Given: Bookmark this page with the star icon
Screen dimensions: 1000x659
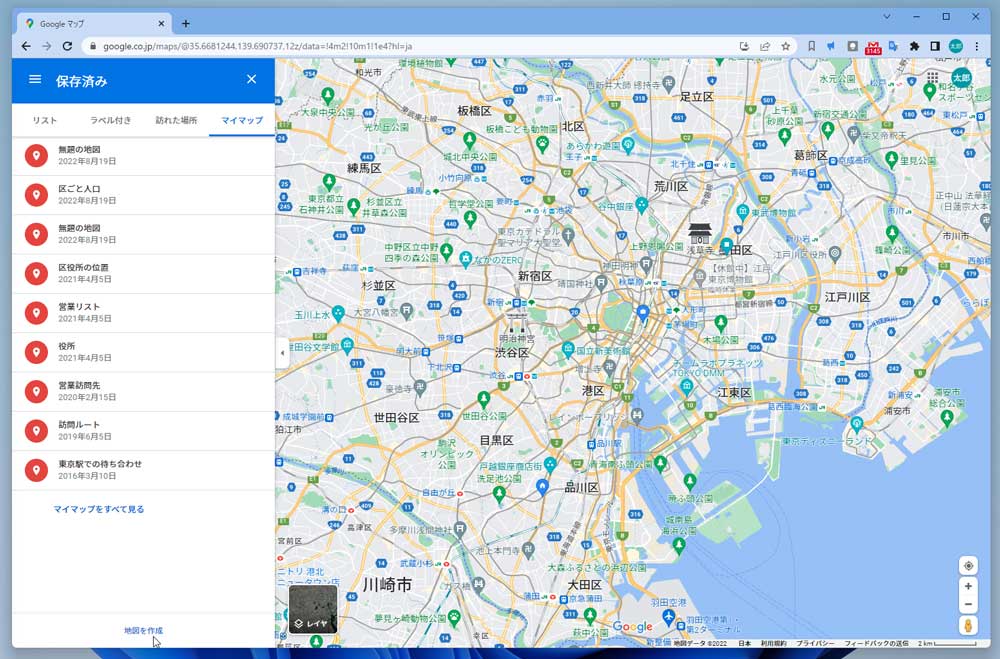Looking at the screenshot, I should click(x=786, y=46).
